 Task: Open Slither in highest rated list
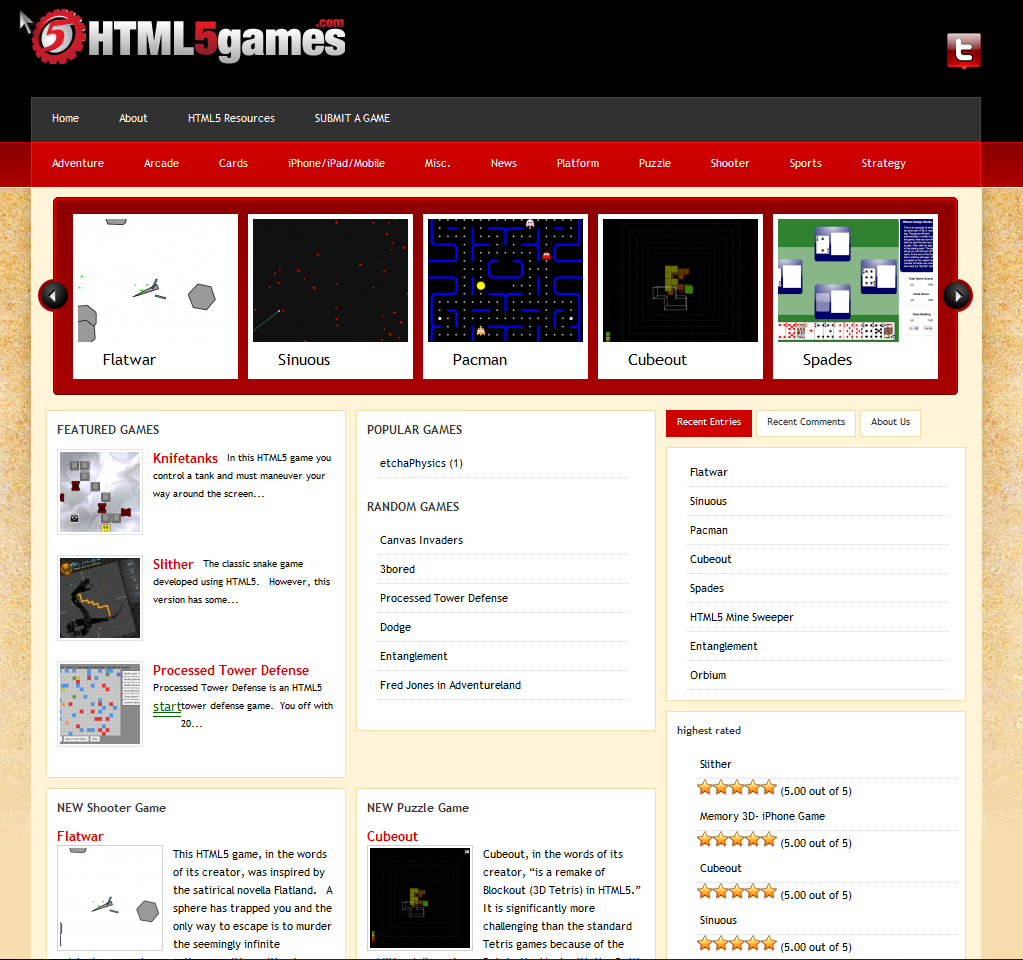715,764
